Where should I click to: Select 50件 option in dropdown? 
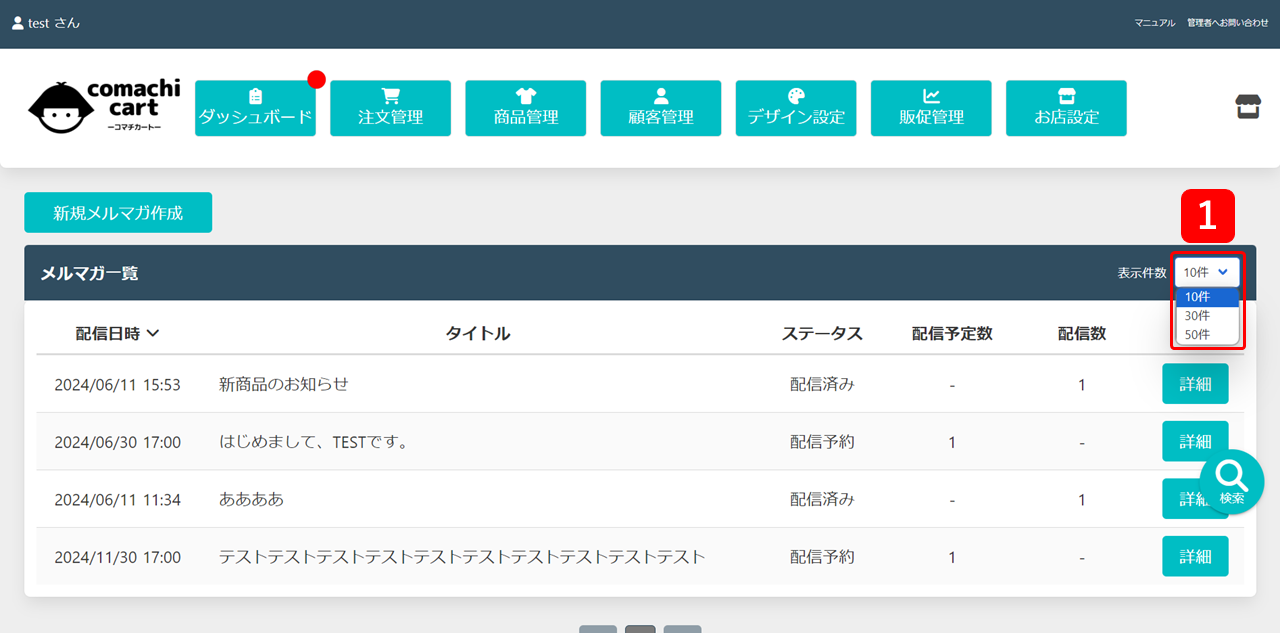pos(1207,335)
